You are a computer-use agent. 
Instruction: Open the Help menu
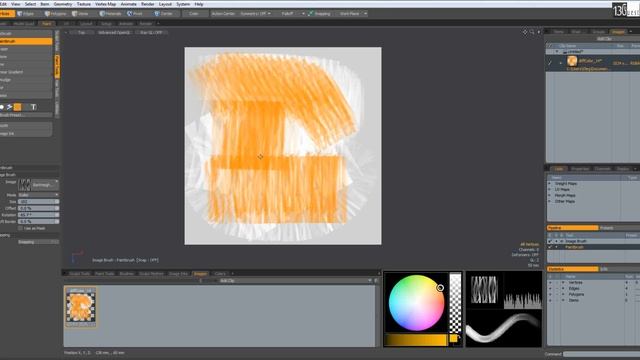point(199,4)
